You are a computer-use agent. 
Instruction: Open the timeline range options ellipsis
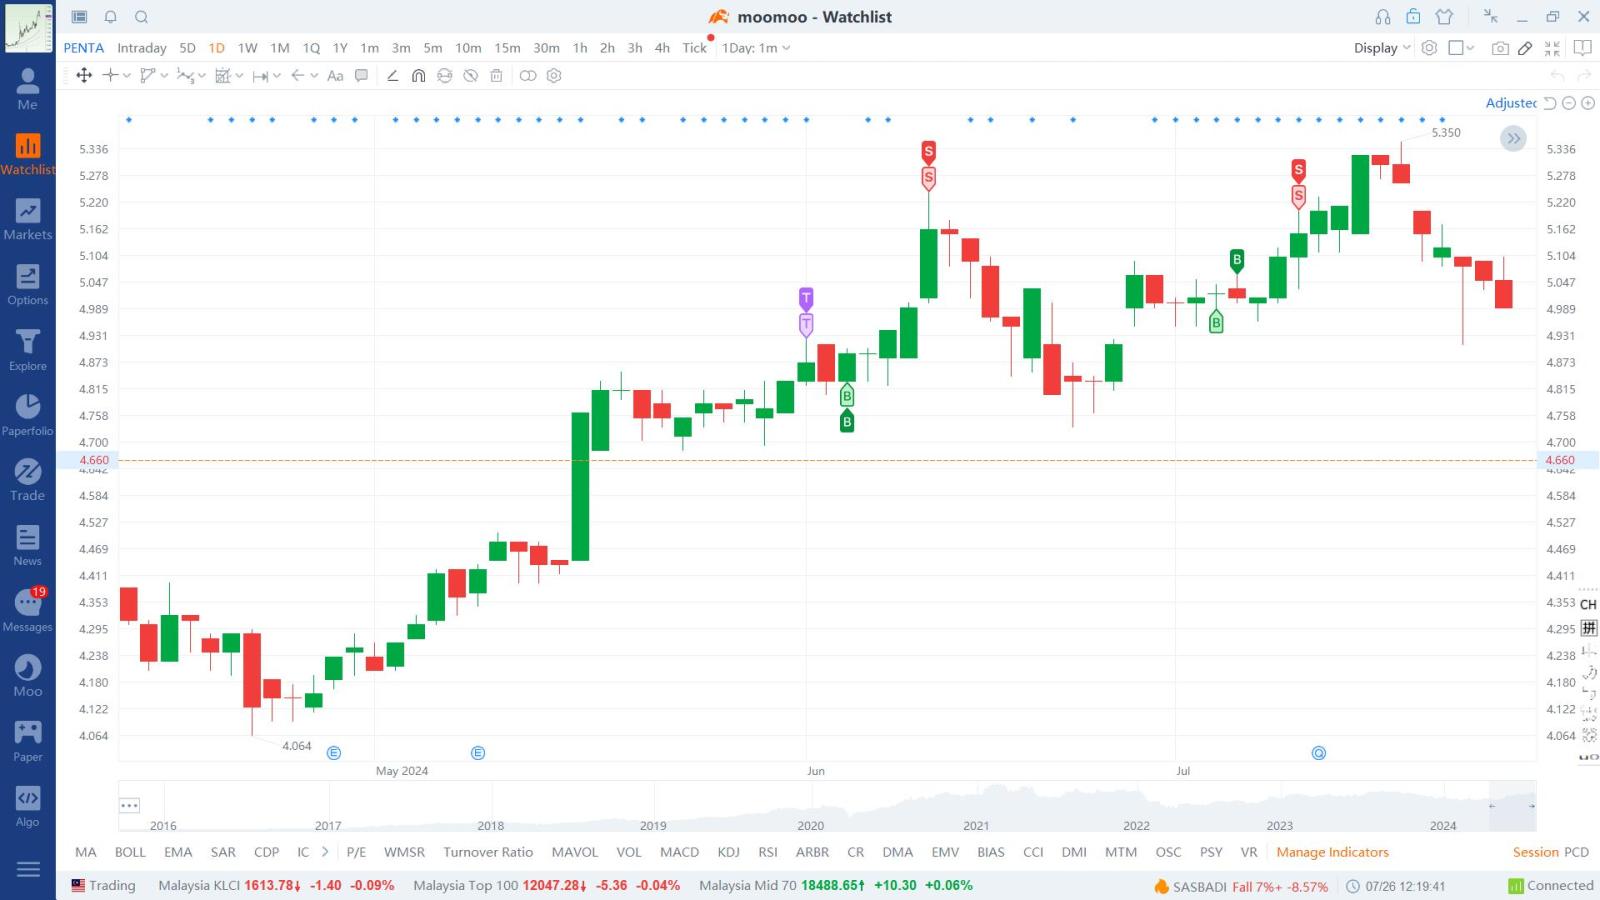129,805
